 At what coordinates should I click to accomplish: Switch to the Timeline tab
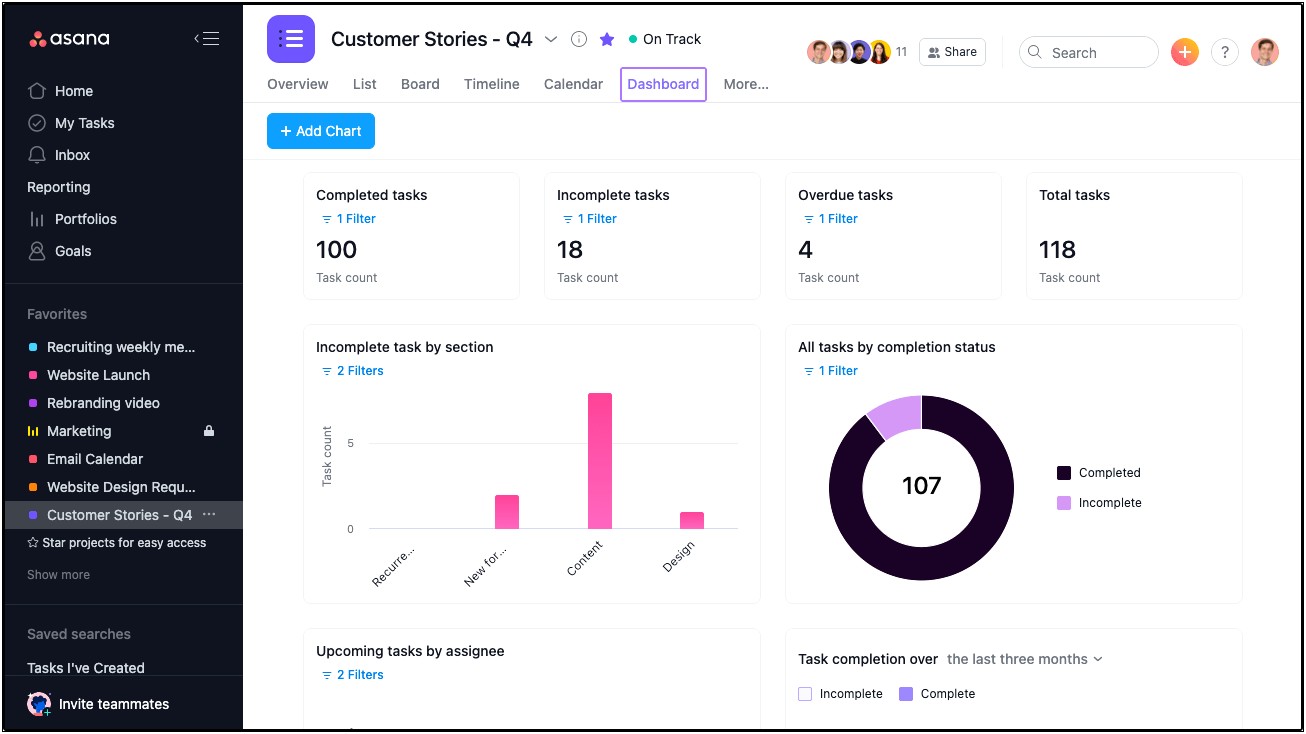[x=492, y=84]
